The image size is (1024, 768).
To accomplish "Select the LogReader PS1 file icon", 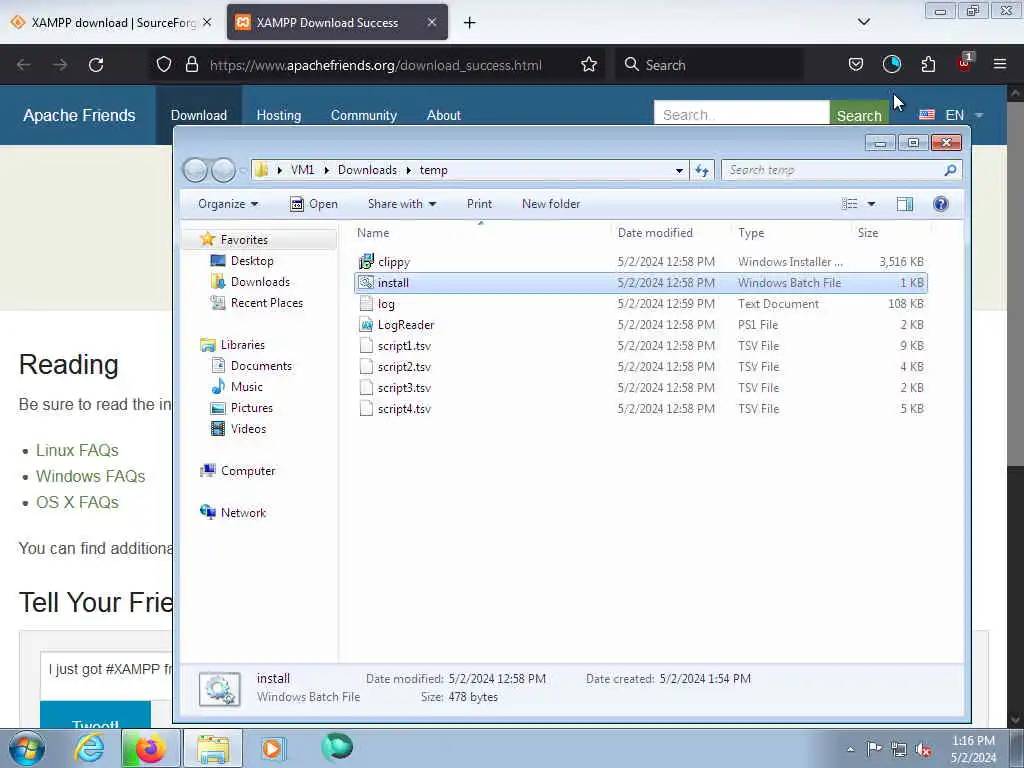I will 366,325.
